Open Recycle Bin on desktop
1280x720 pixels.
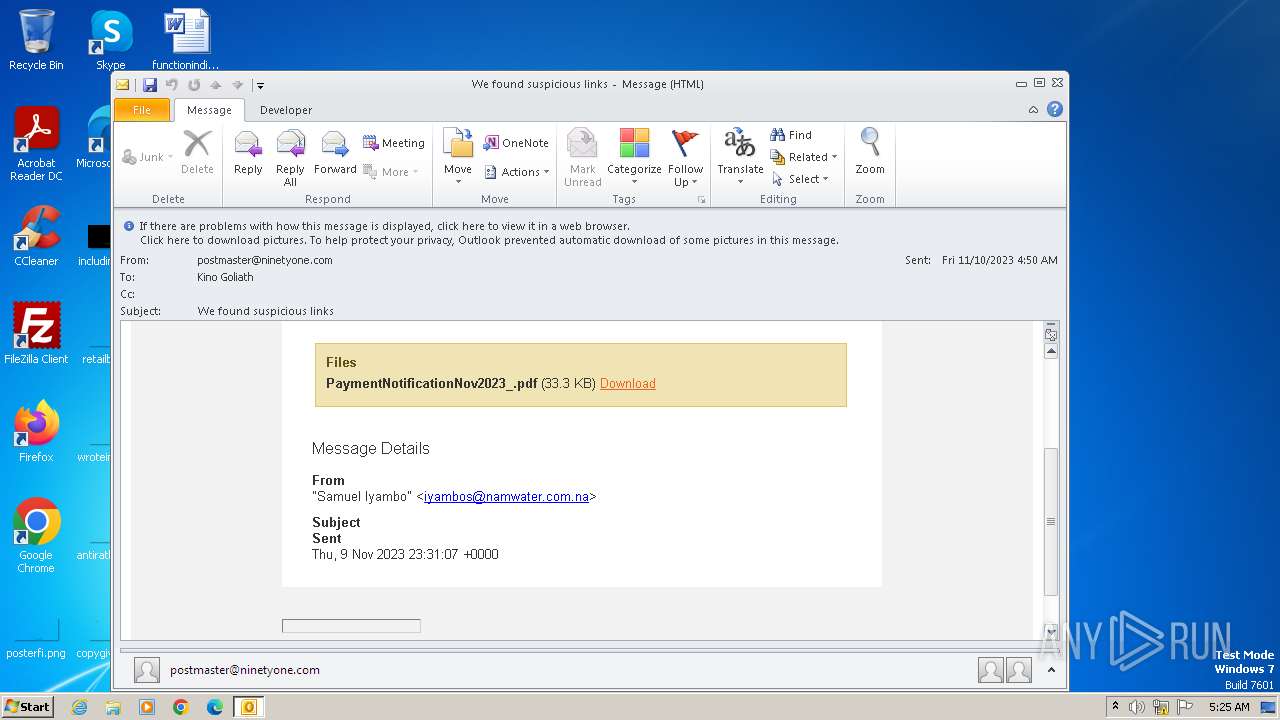[x=36, y=40]
